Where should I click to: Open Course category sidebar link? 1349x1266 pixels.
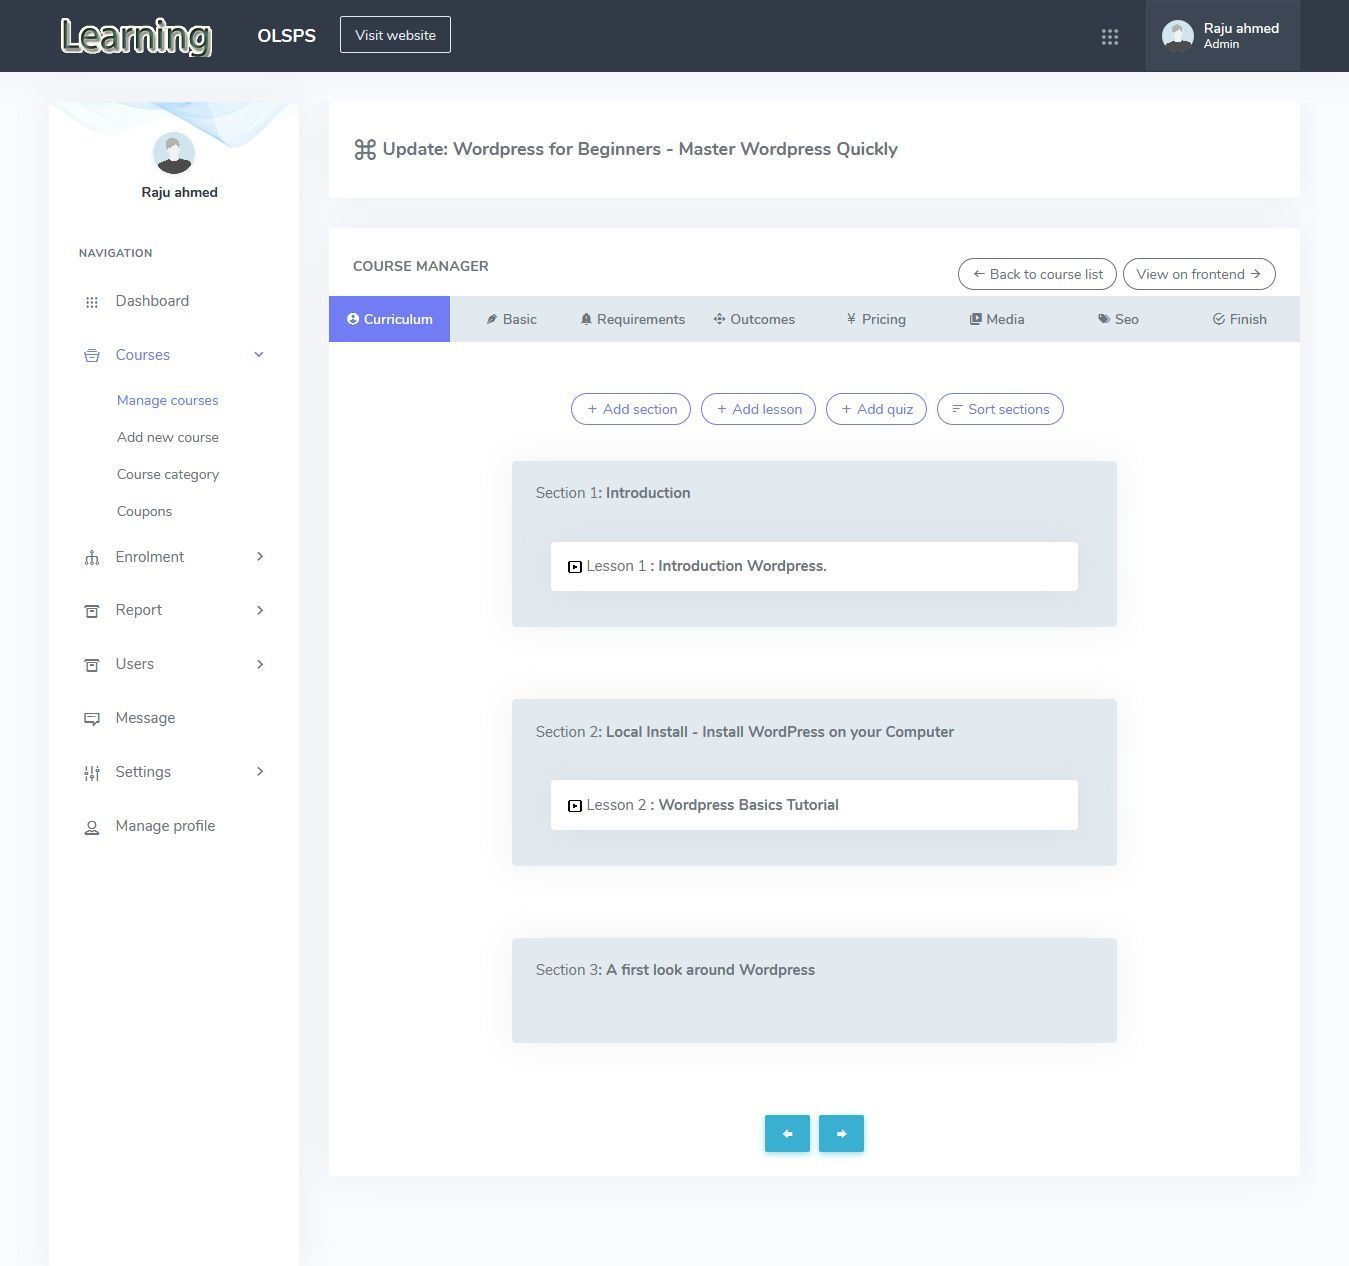[167, 474]
